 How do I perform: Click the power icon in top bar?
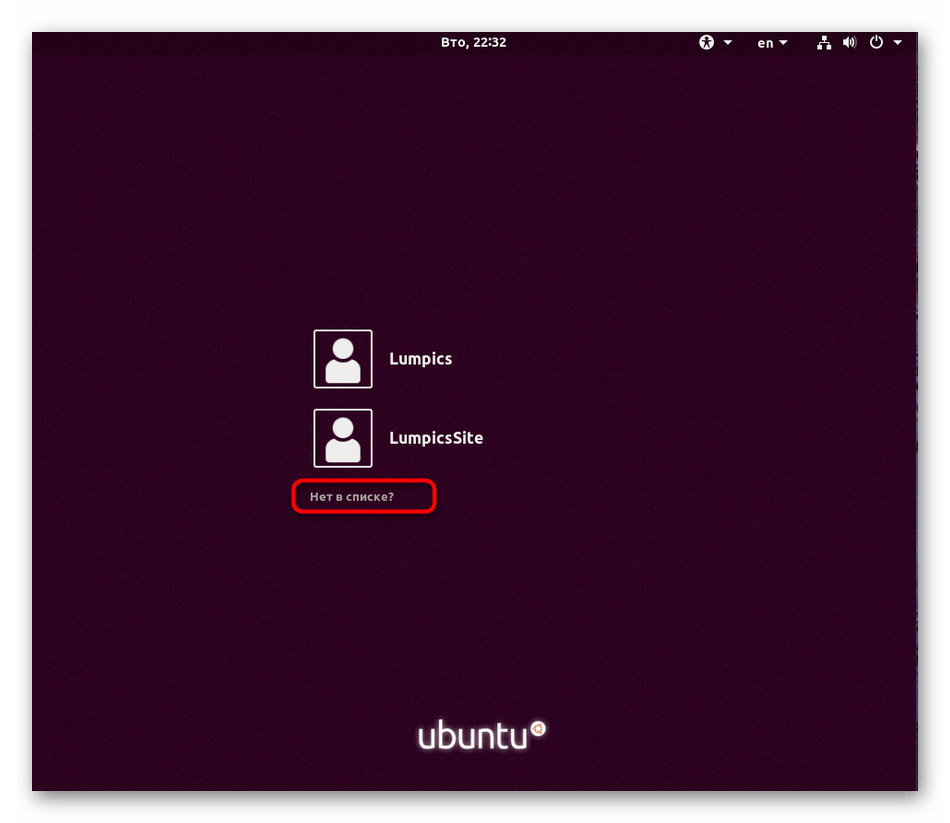coord(876,42)
